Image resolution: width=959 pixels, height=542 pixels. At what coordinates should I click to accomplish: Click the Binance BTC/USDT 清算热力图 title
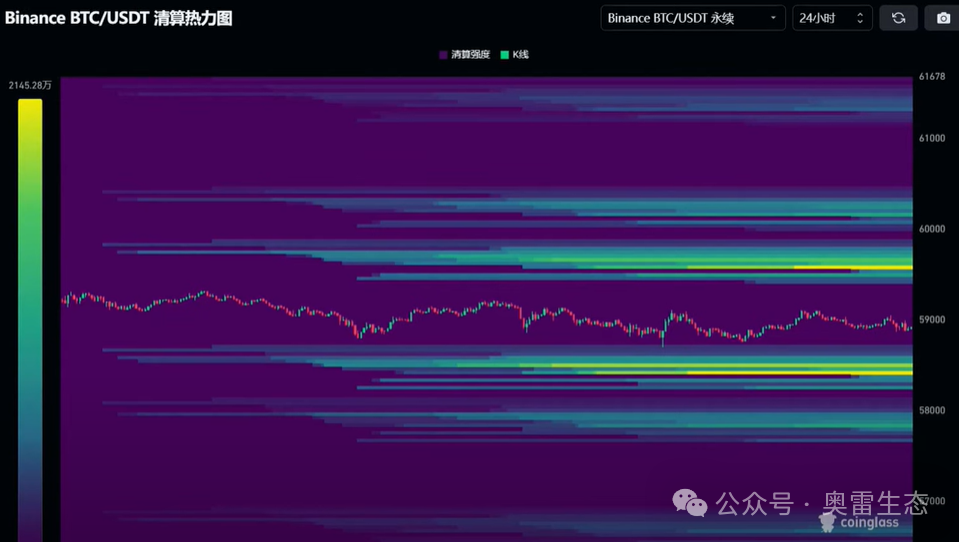coord(119,18)
